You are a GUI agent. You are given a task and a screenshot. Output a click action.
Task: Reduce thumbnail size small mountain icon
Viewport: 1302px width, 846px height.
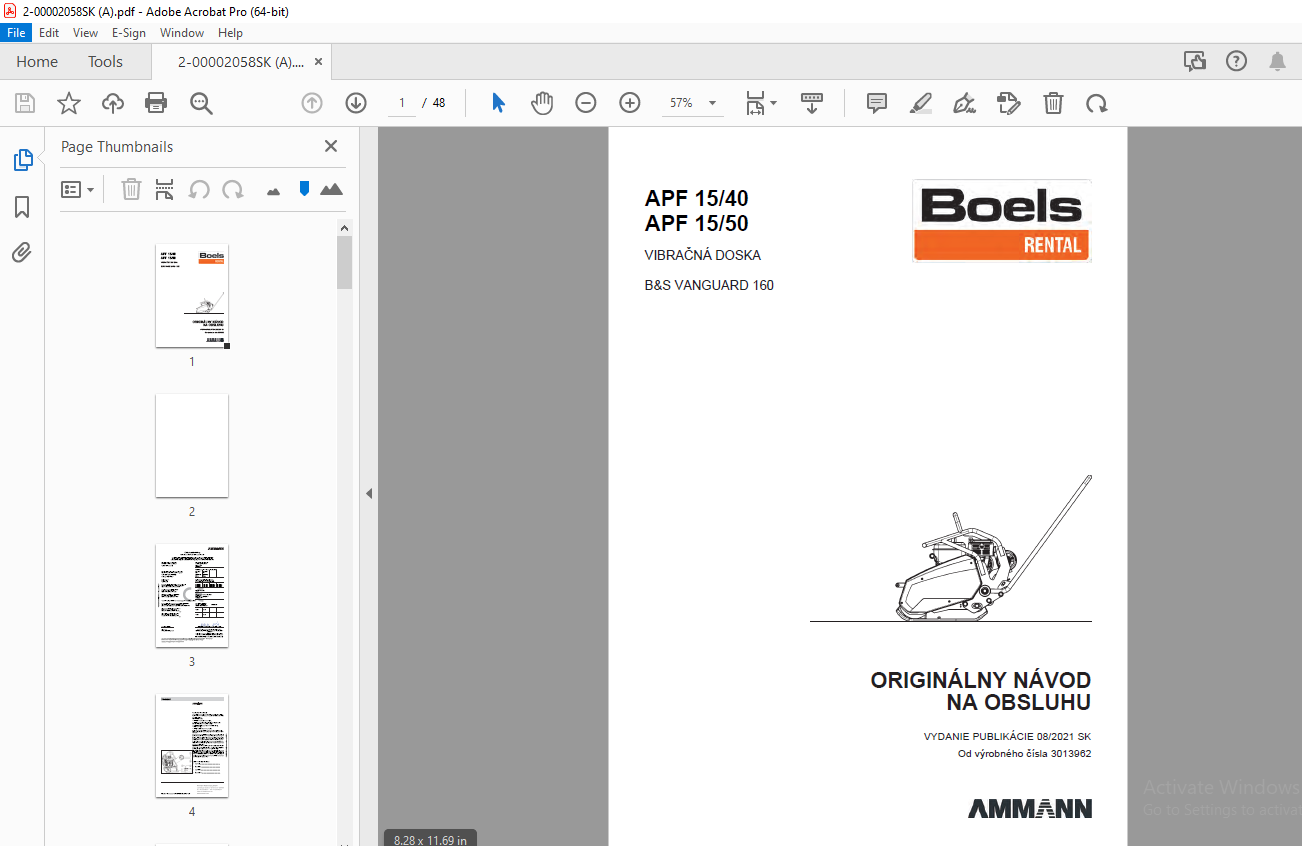click(x=273, y=190)
